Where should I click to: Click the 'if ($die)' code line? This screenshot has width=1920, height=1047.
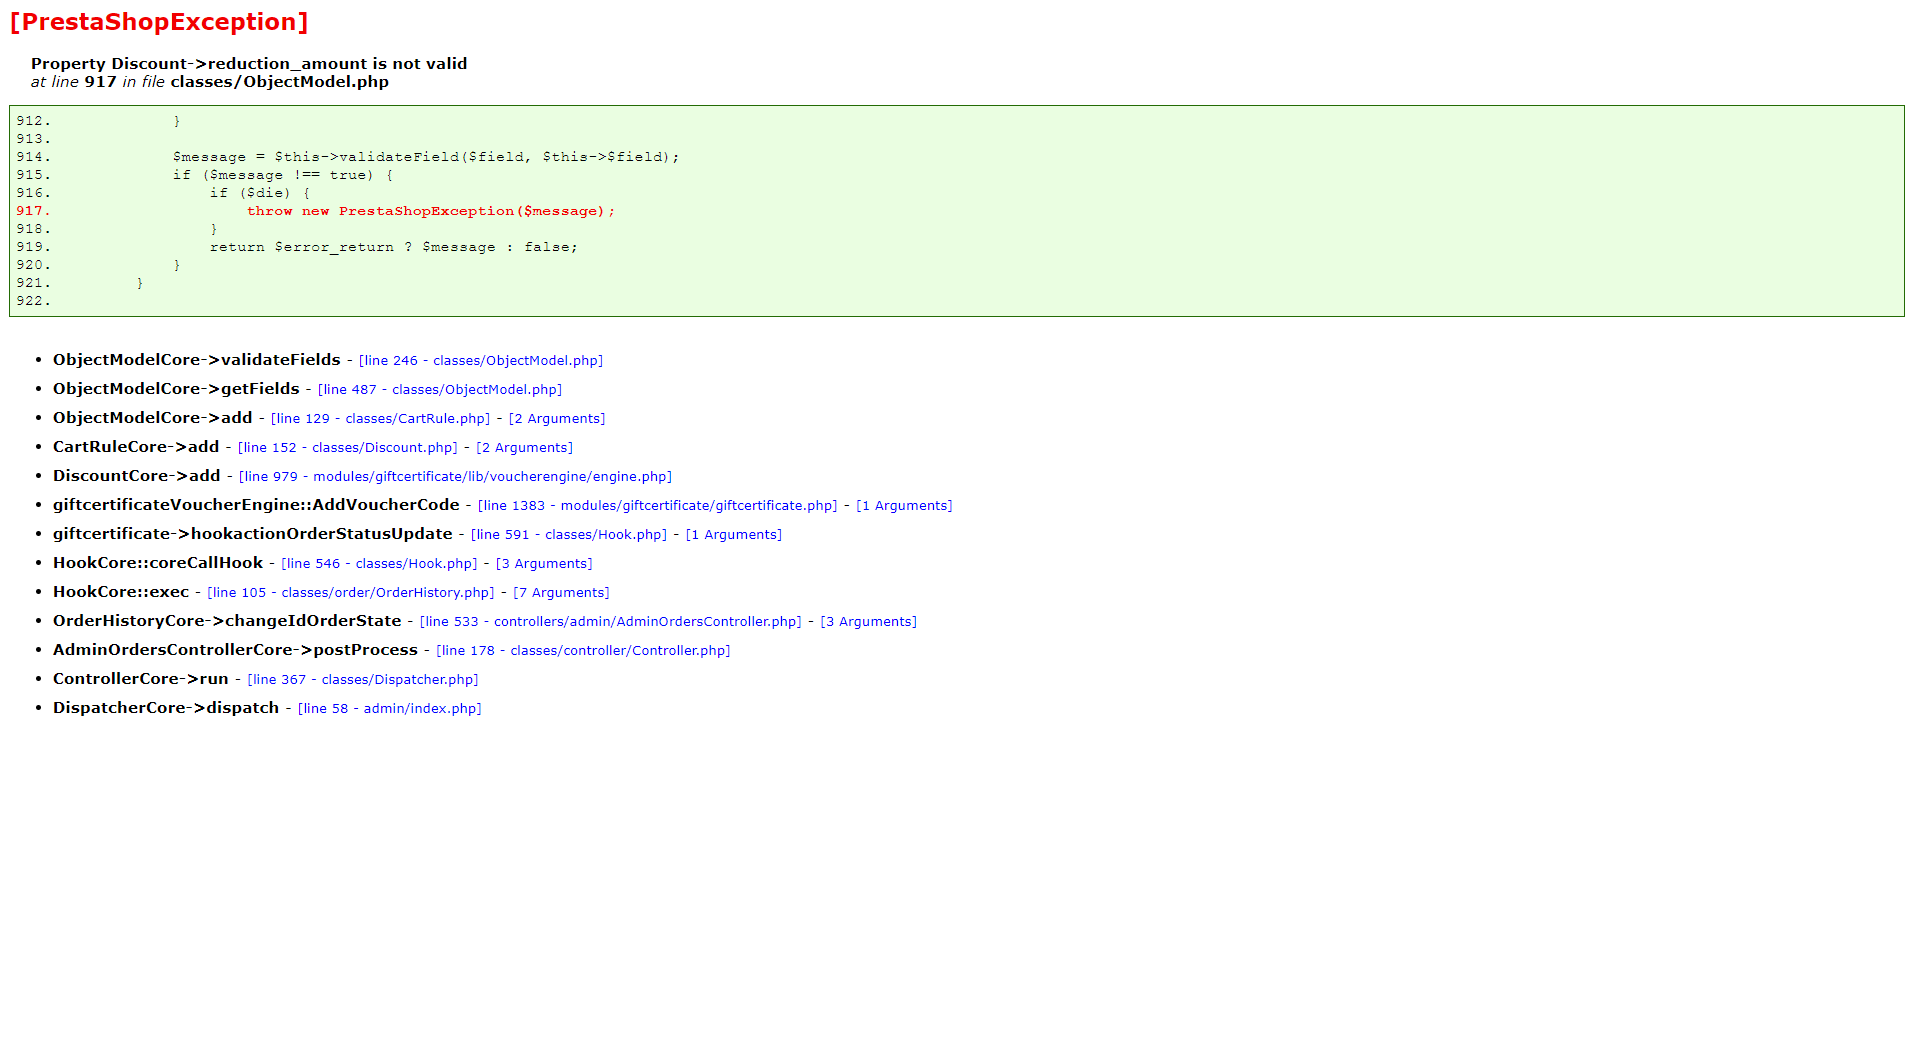[x=260, y=194]
